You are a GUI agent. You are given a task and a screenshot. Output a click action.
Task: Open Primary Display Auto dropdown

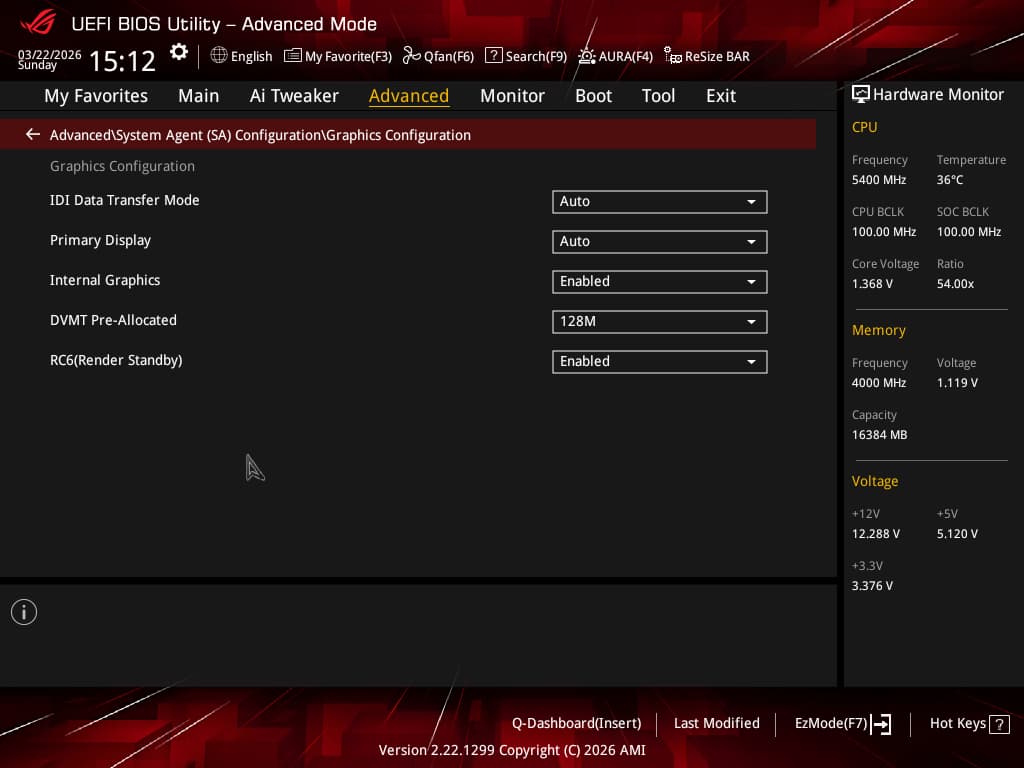tap(660, 242)
